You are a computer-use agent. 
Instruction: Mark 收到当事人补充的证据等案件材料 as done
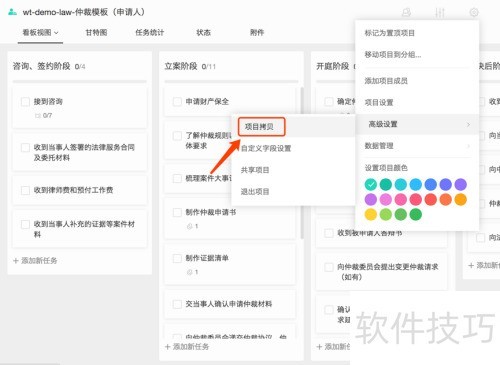click(x=25, y=224)
